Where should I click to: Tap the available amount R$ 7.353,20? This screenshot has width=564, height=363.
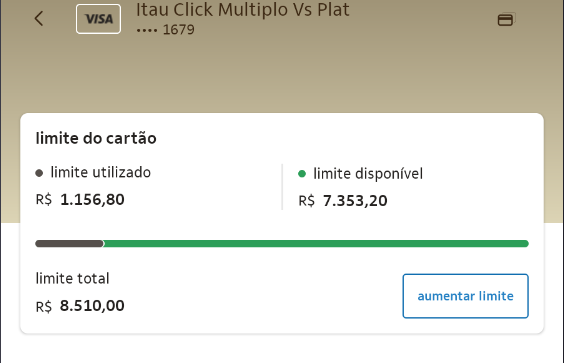point(343,201)
